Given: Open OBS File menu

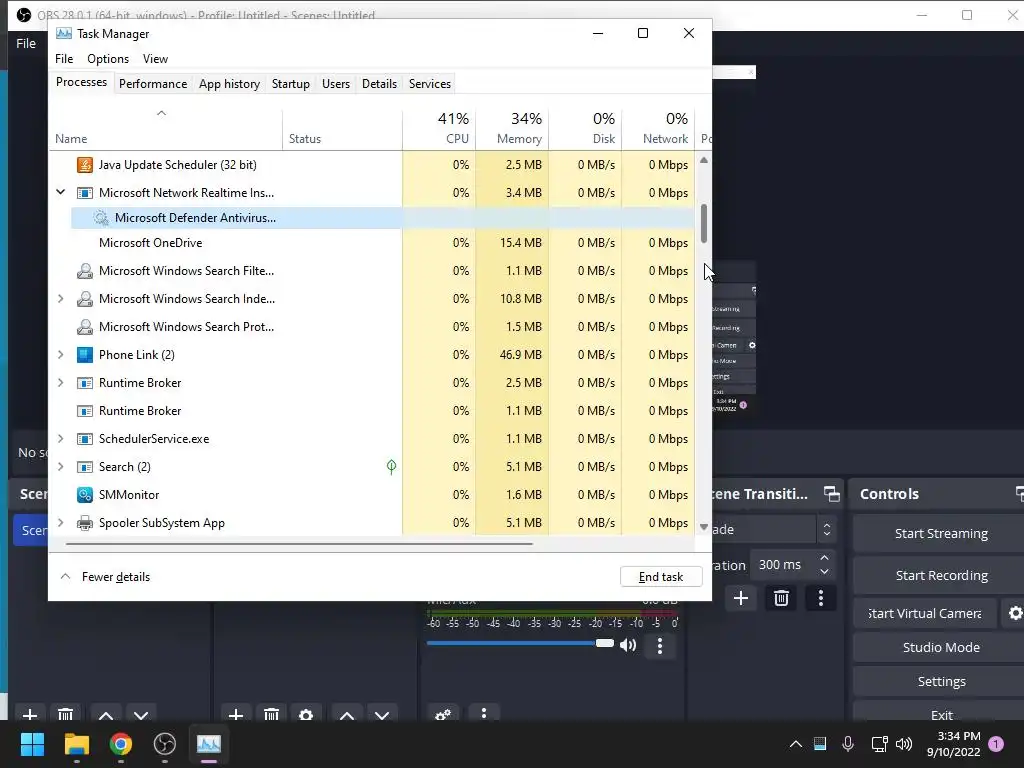Looking at the screenshot, I should (26, 44).
